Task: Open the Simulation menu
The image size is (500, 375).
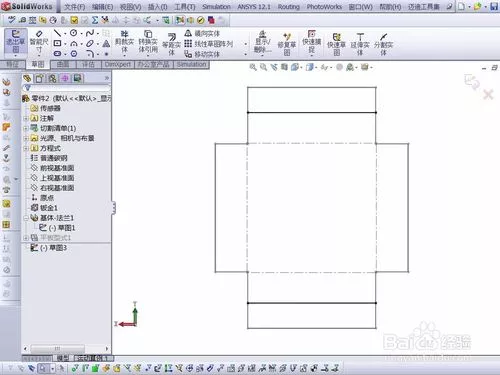Action: click(216, 7)
